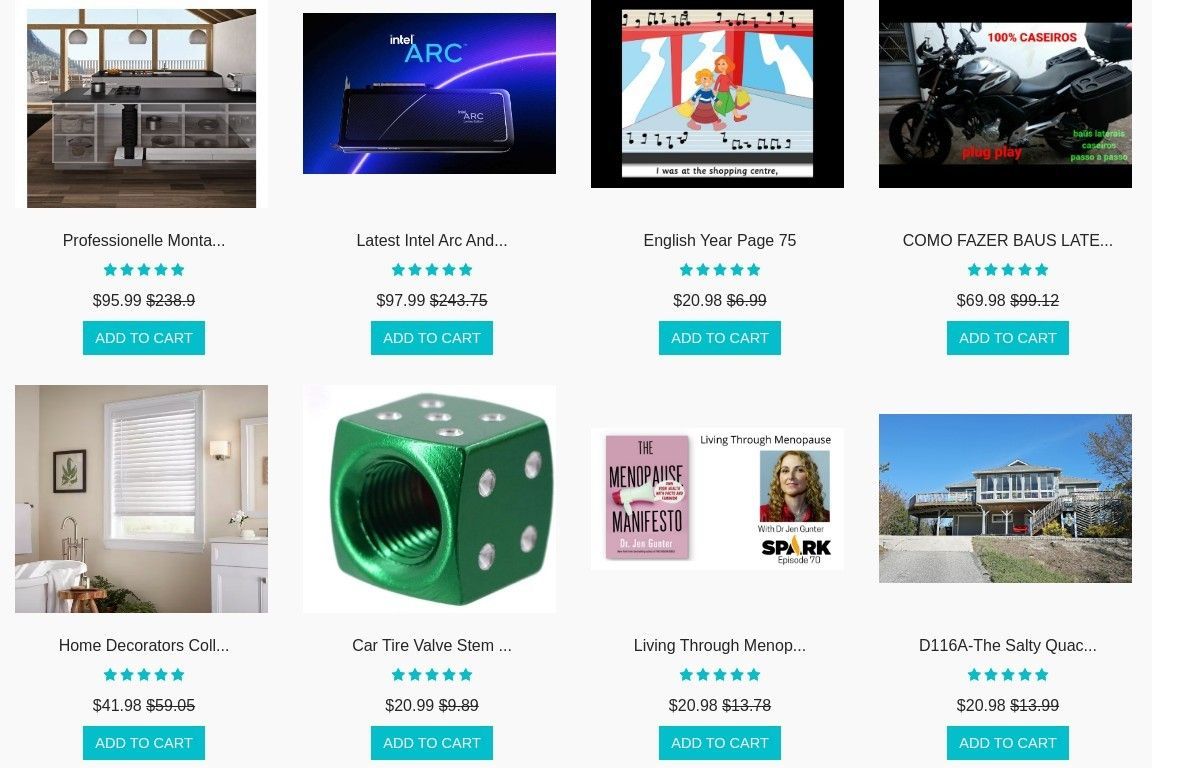Open the Latest Intel Arc And... title link
This screenshot has width=1200, height=768.
coord(432,240)
